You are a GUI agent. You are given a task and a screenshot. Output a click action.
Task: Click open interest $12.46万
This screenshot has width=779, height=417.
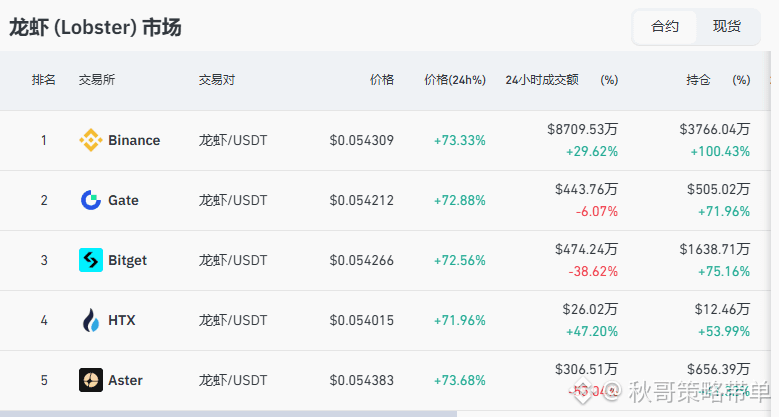coord(722,309)
